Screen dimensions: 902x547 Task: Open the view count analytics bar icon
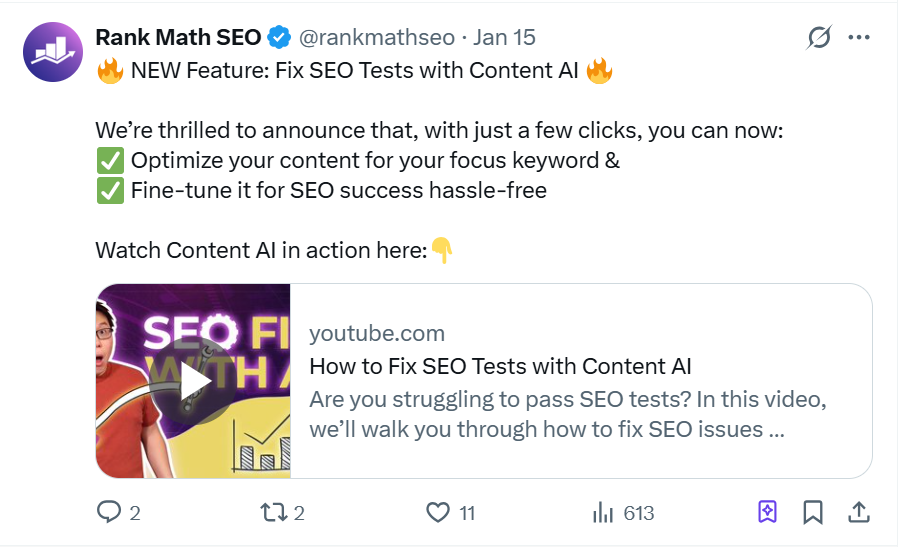click(x=603, y=513)
